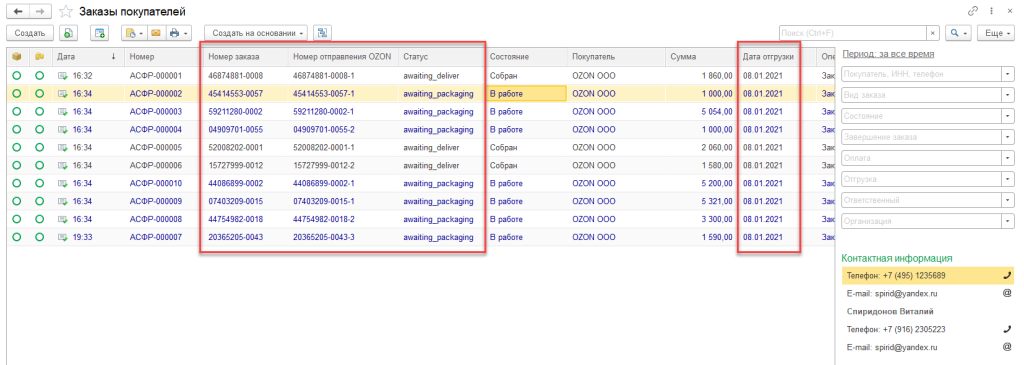1024x365 pixels.
Task: Click sum 2 060,00
Action: (x=718, y=147)
